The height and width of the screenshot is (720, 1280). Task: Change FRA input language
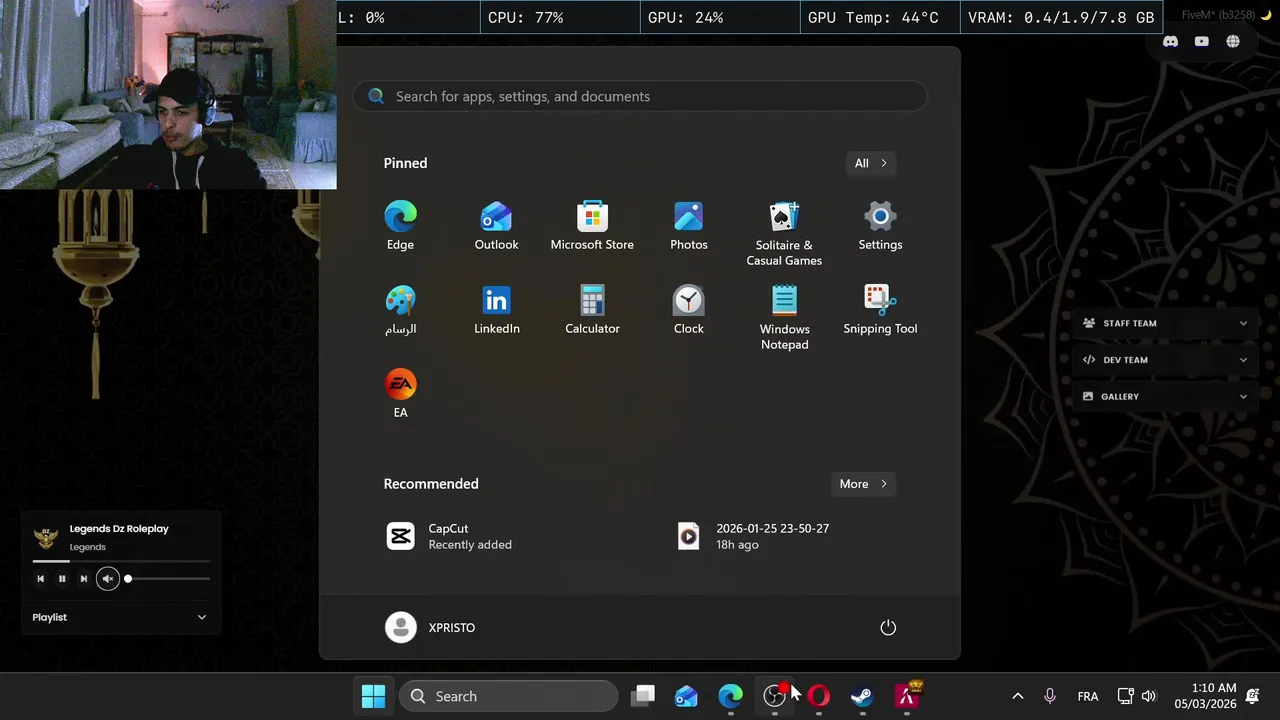[x=1088, y=696]
